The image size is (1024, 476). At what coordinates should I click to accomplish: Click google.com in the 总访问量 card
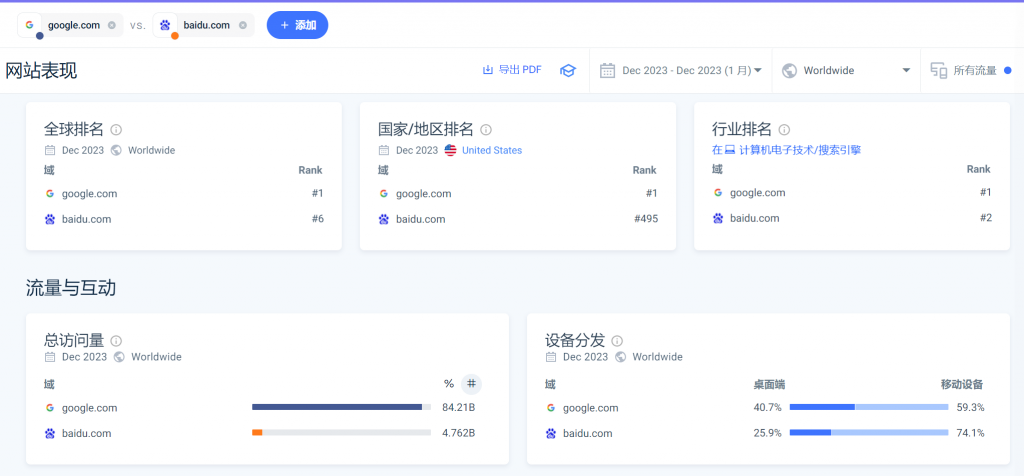[89, 408]
